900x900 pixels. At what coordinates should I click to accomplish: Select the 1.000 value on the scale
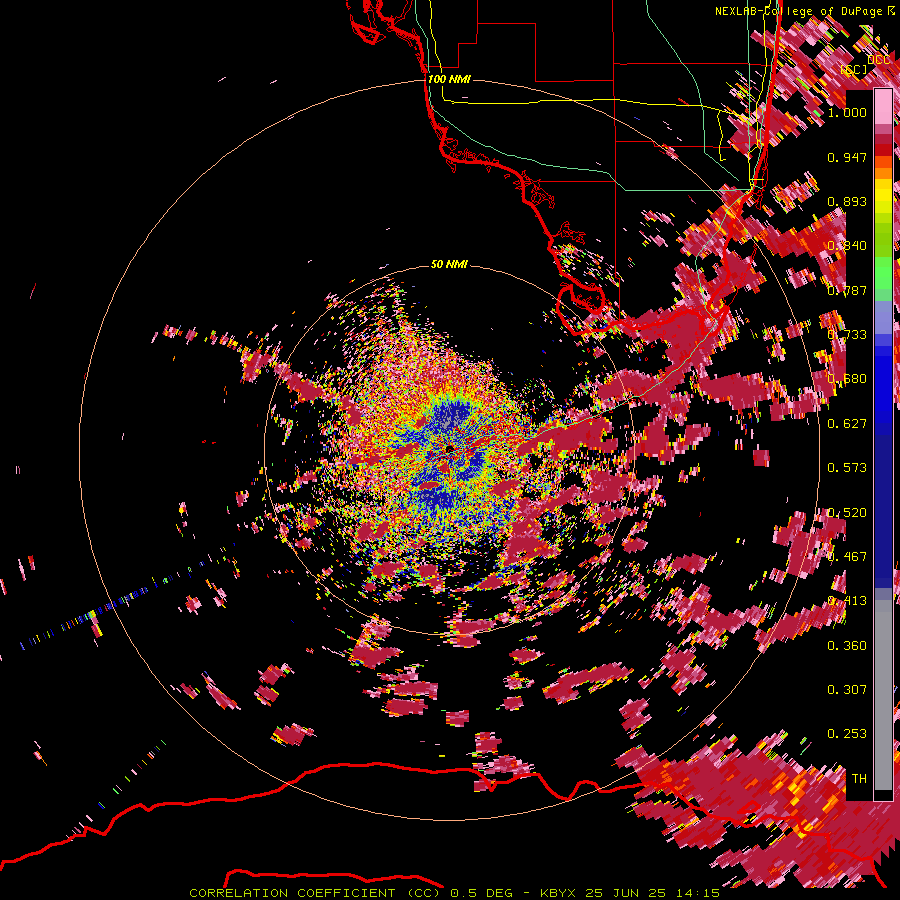847,112
